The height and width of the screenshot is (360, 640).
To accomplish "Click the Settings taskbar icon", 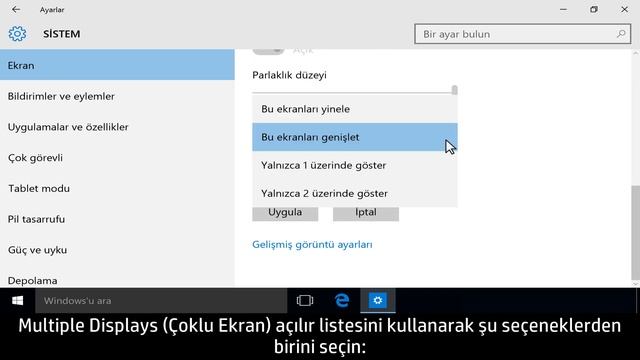I will click(378, 301).
